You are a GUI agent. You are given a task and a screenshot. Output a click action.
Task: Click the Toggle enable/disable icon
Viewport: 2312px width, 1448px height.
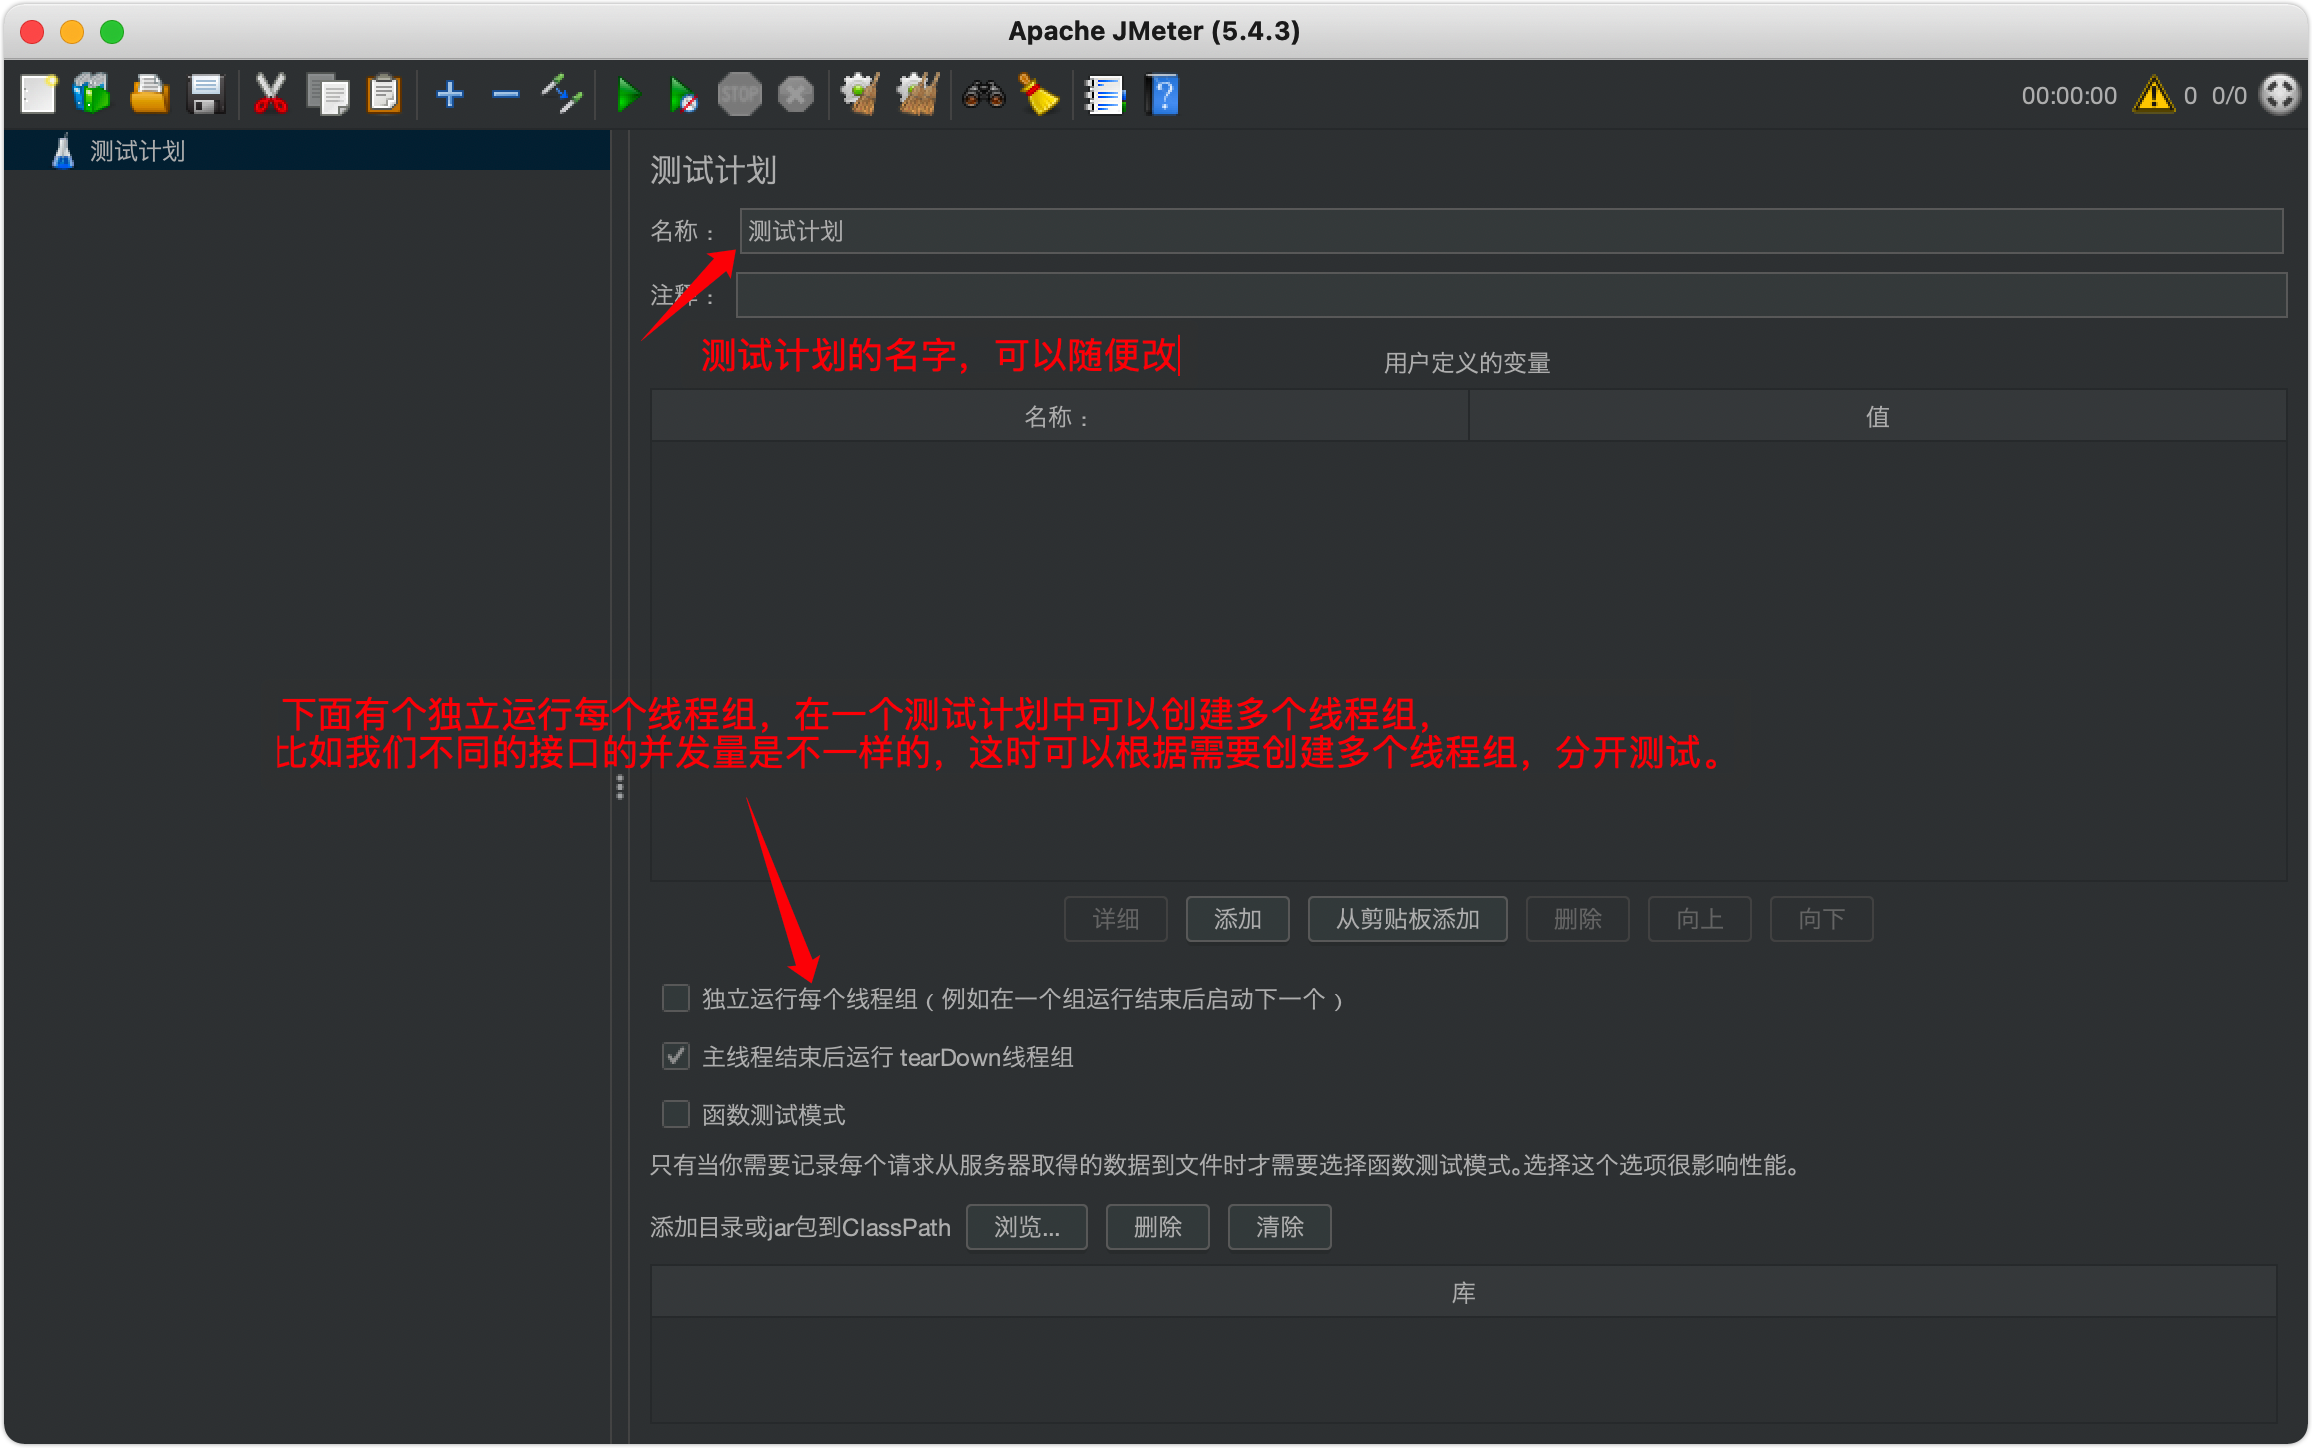(x=562, y=95)
